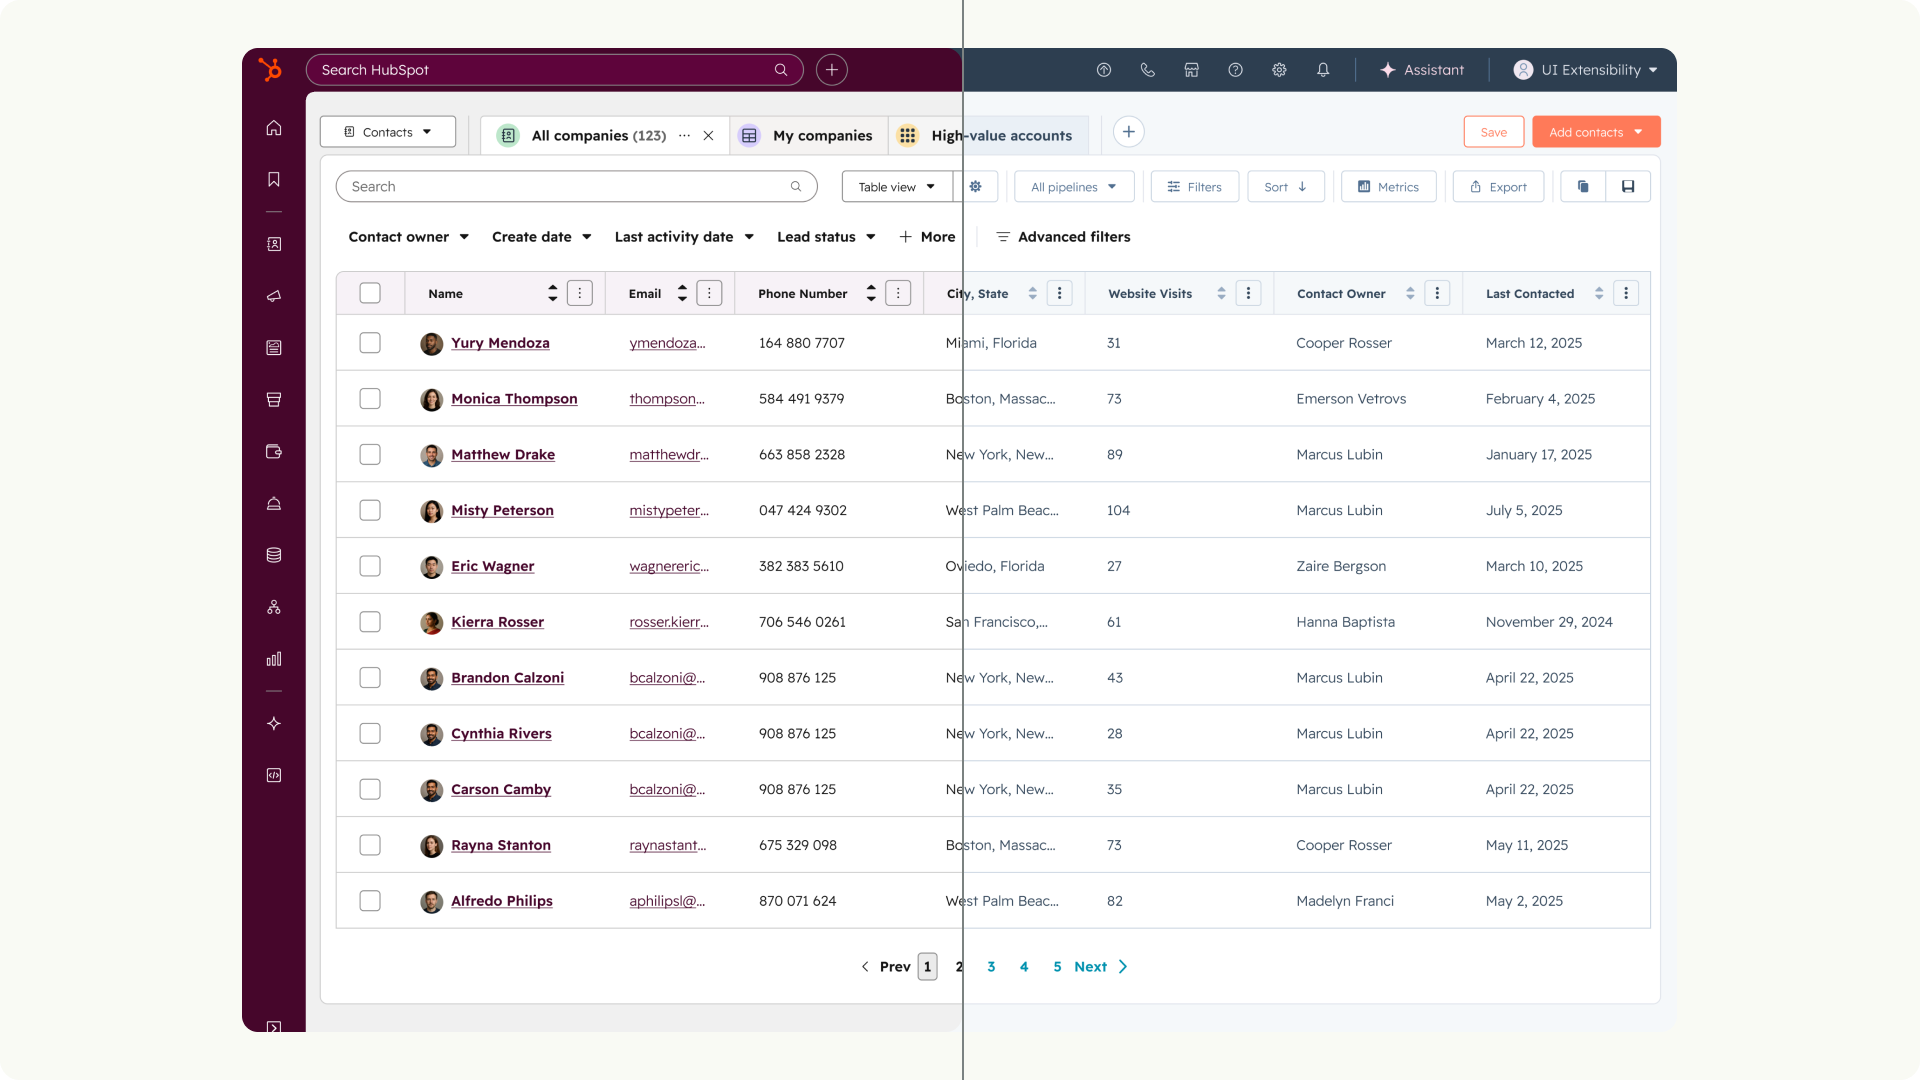
Task: Click the plus button beside HubSpot search
Action: pos(832,70)
